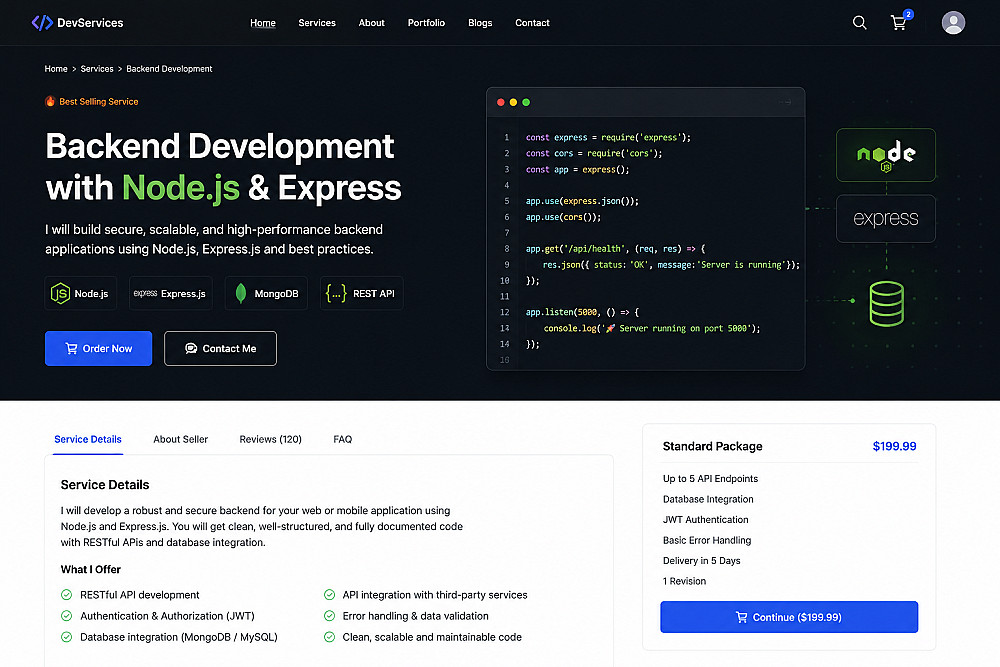The image size is (1000, 667).
Task: Open the Reviews (120) tab
Action: click(270, 439)
